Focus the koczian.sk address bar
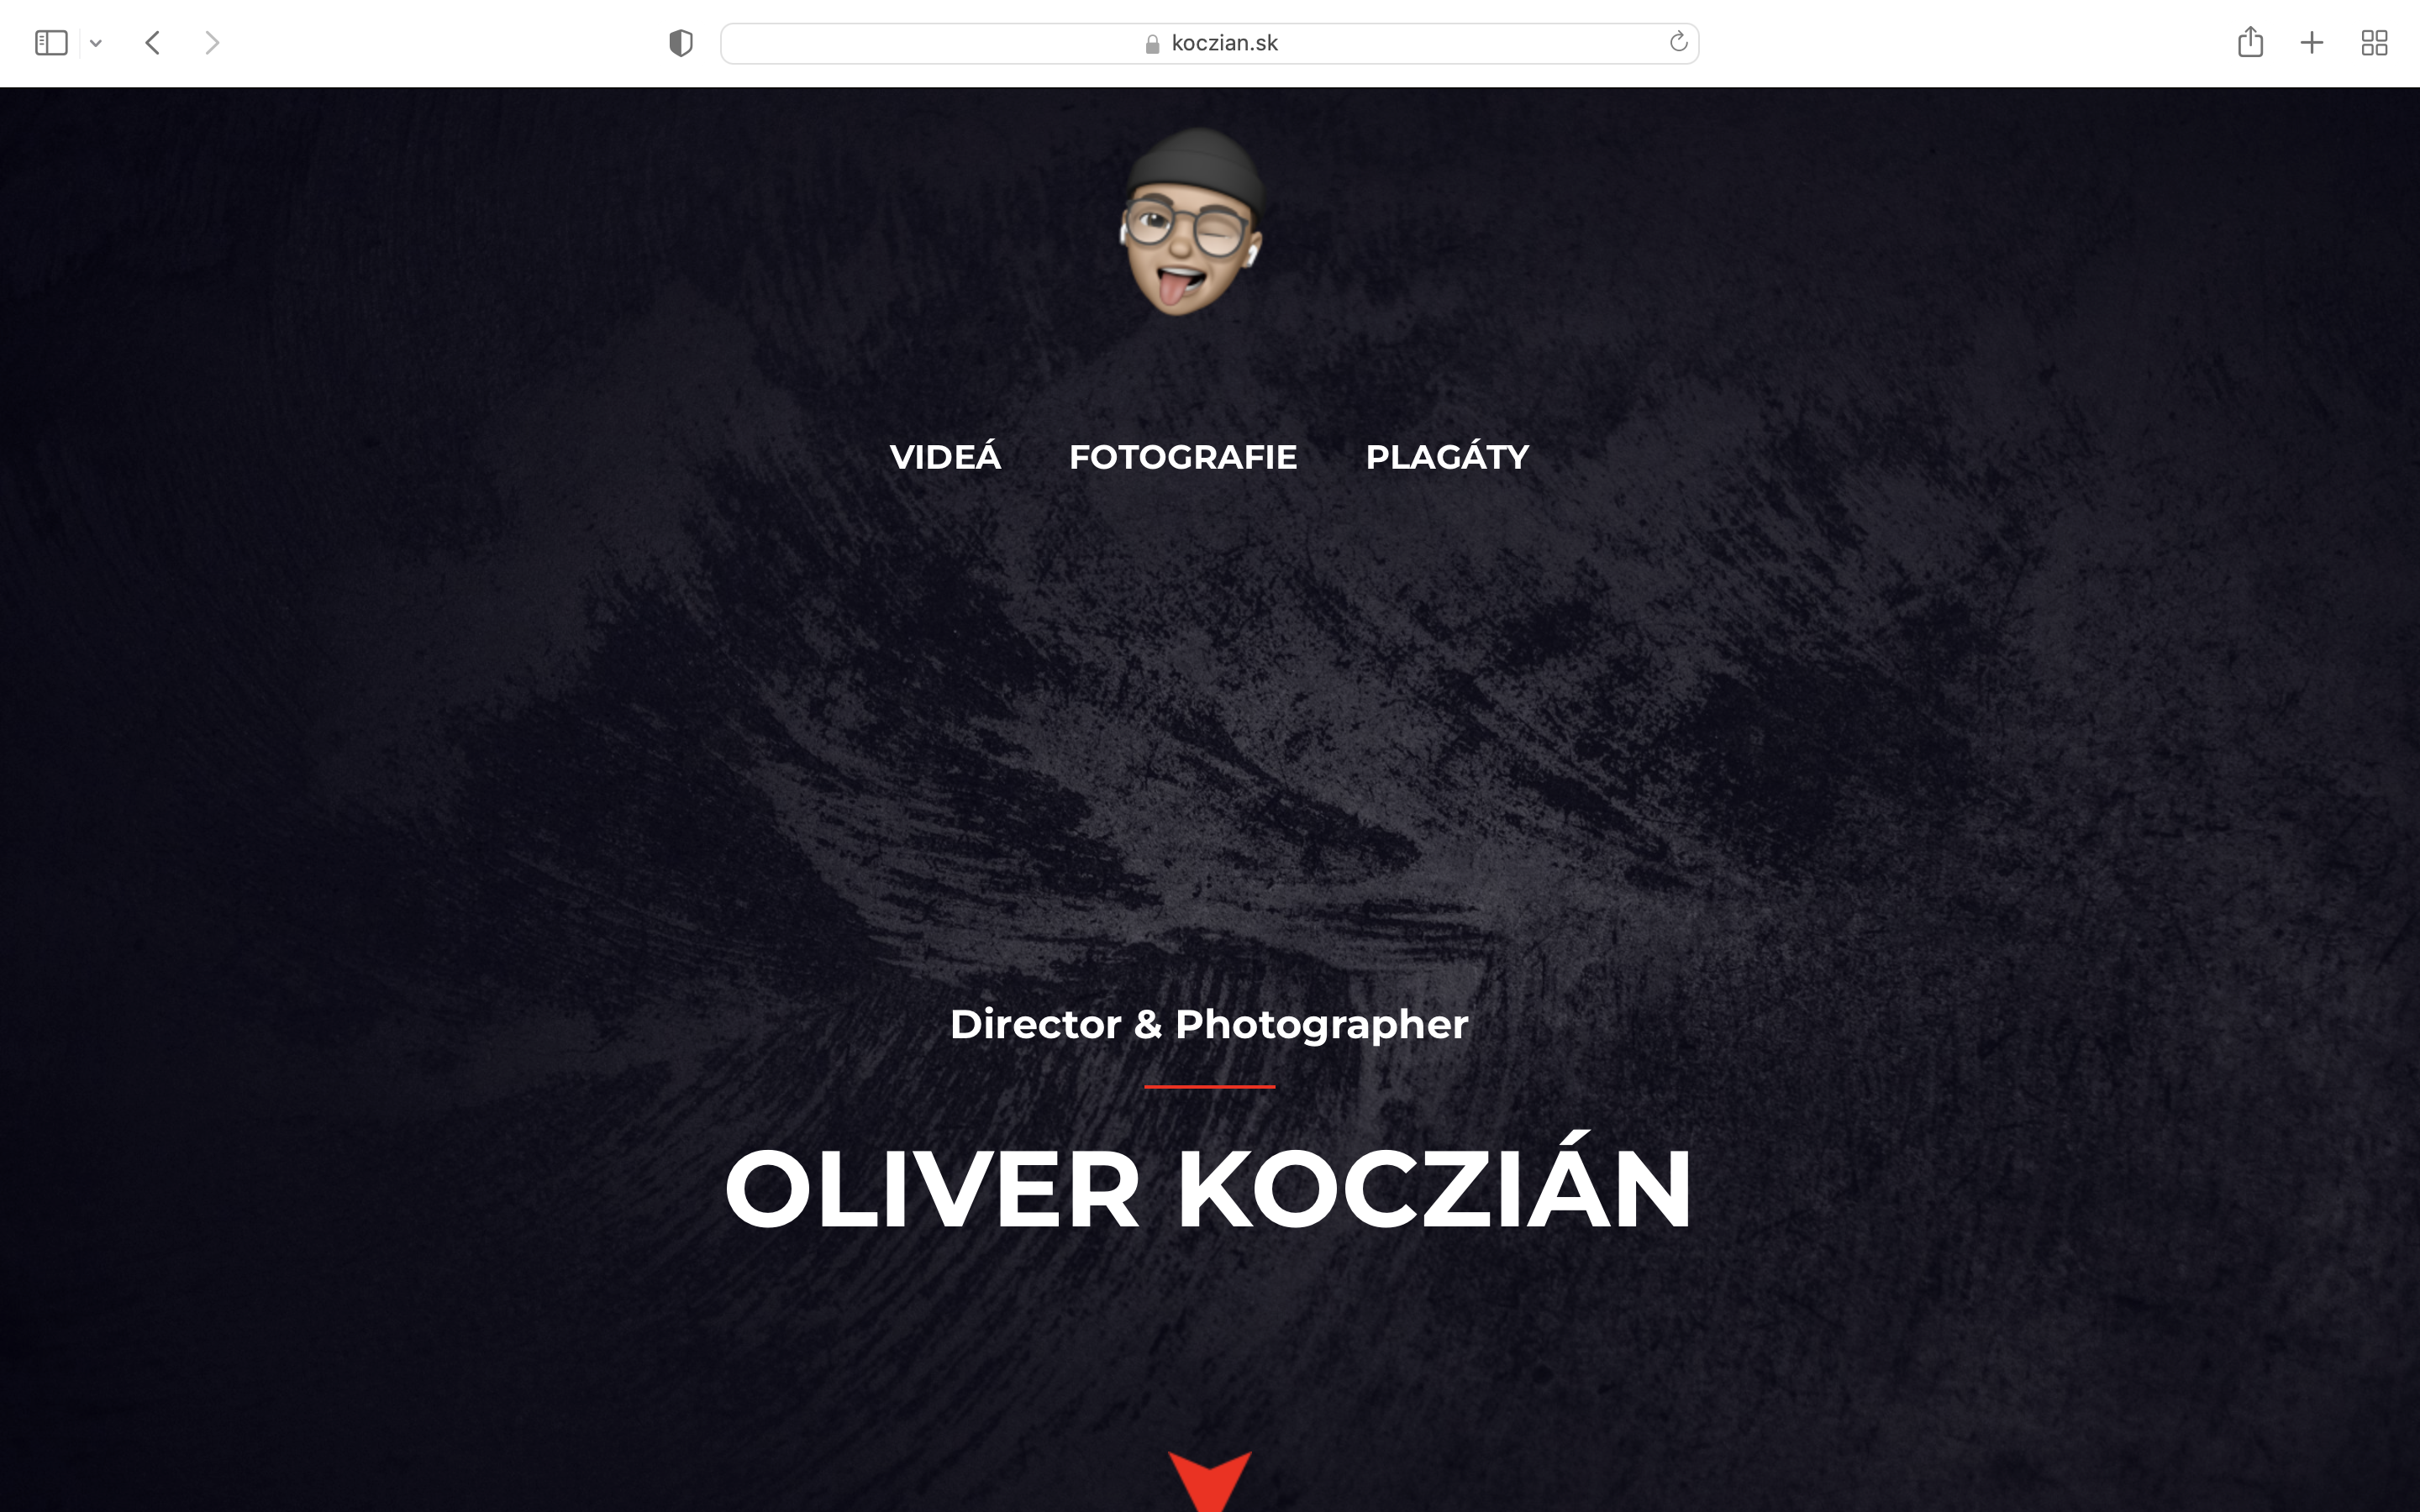2420x1512 pixels. (x=1209, y=43)
